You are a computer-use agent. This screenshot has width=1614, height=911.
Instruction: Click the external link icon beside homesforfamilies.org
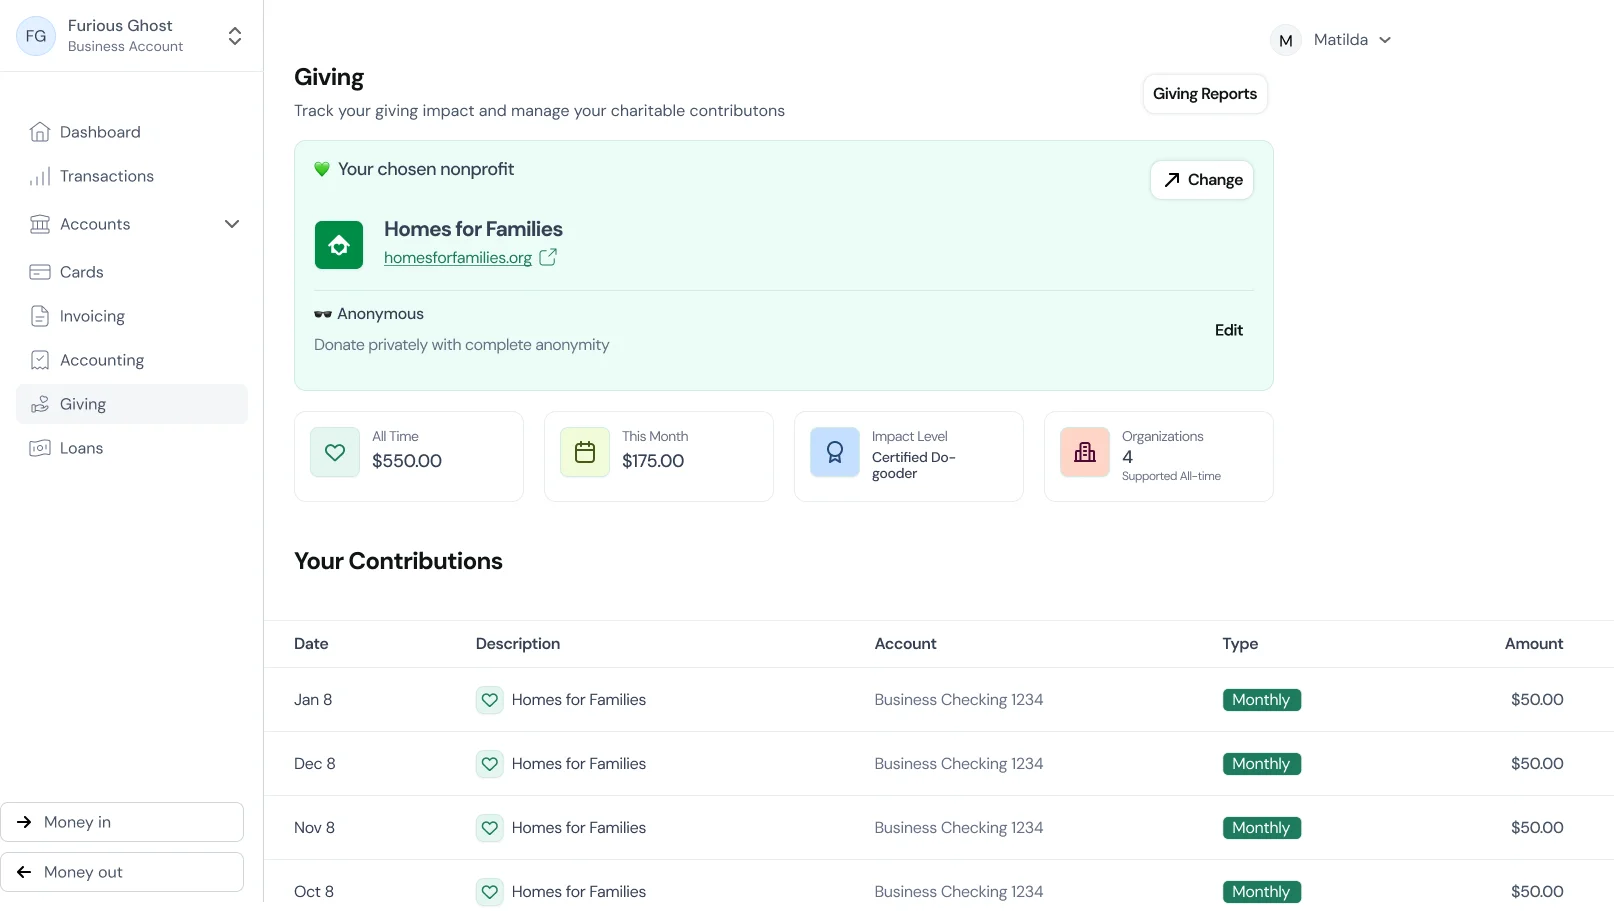point(548,257)
